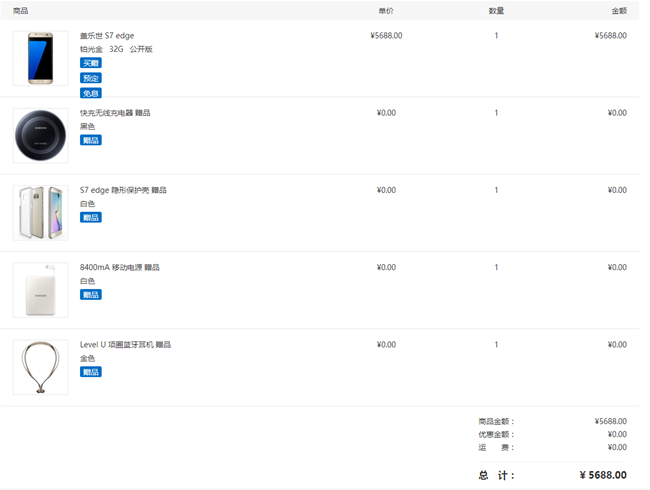
Task: Click the Level U 项圈蓝牙耳机 product title
Action: (125, 344)
